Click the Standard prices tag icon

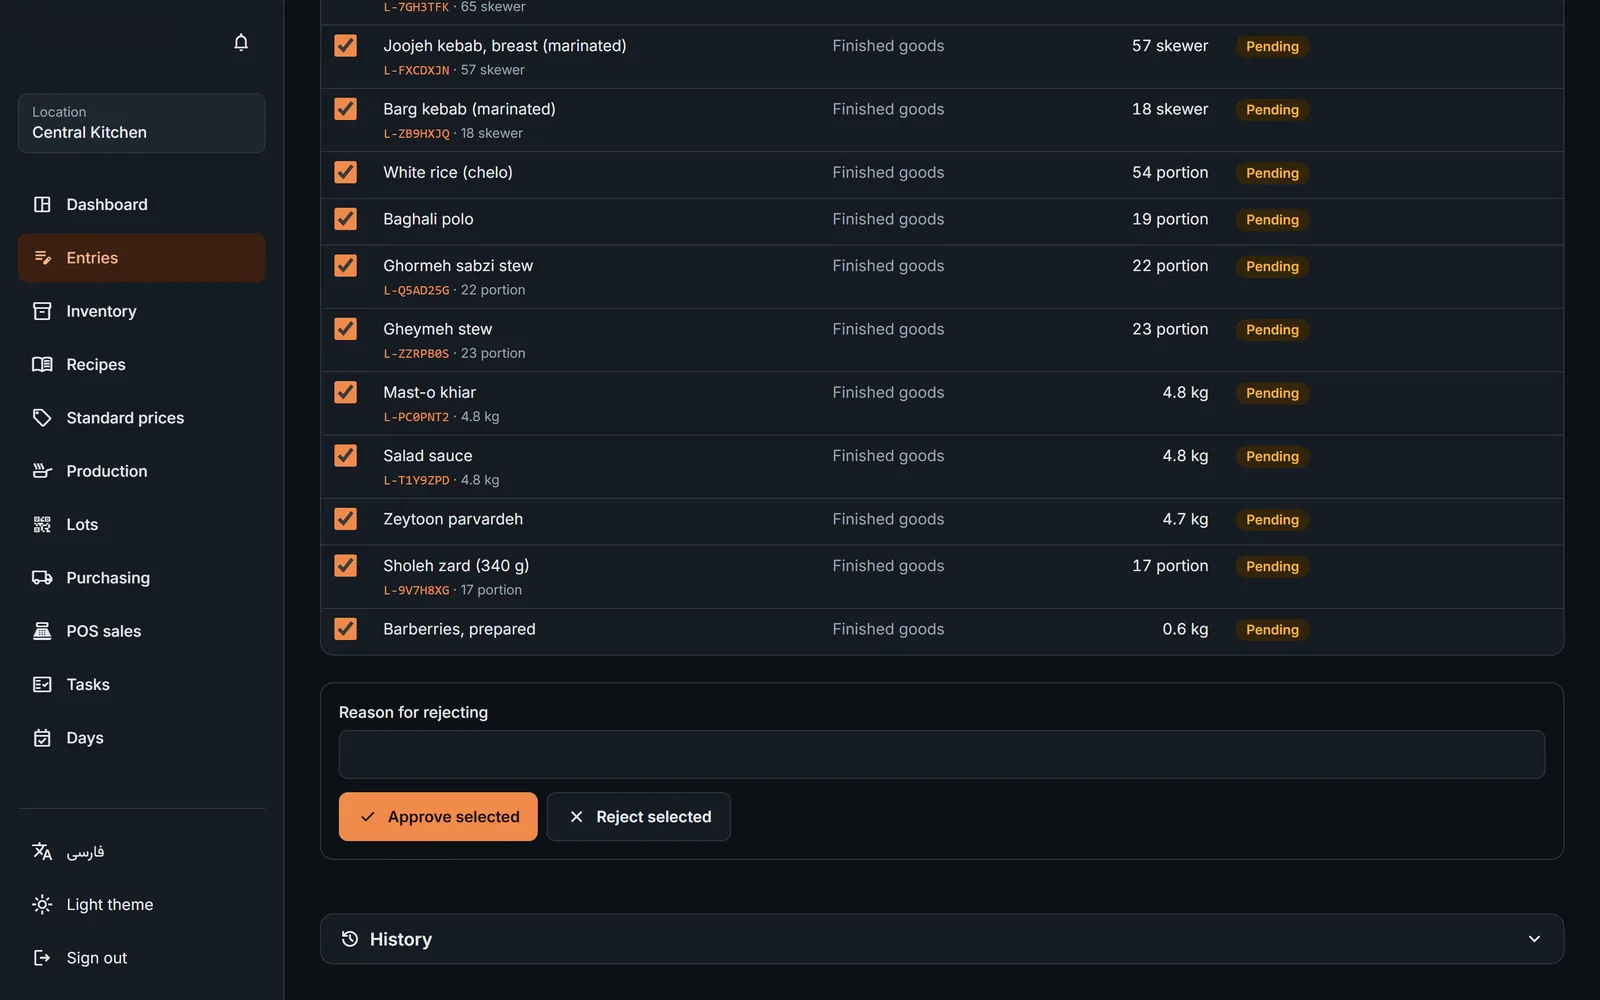click(x=42, y=418)
